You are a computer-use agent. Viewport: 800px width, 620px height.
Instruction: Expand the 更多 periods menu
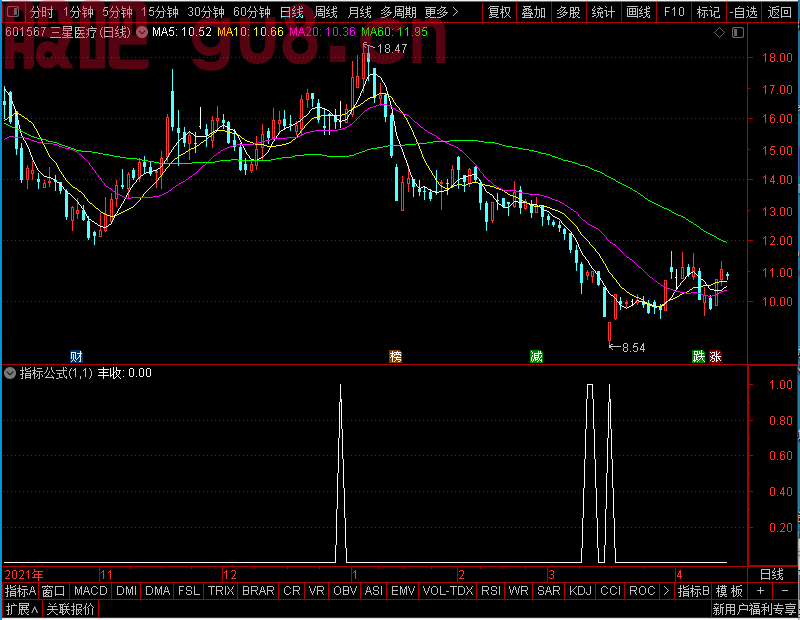[441, 12]
